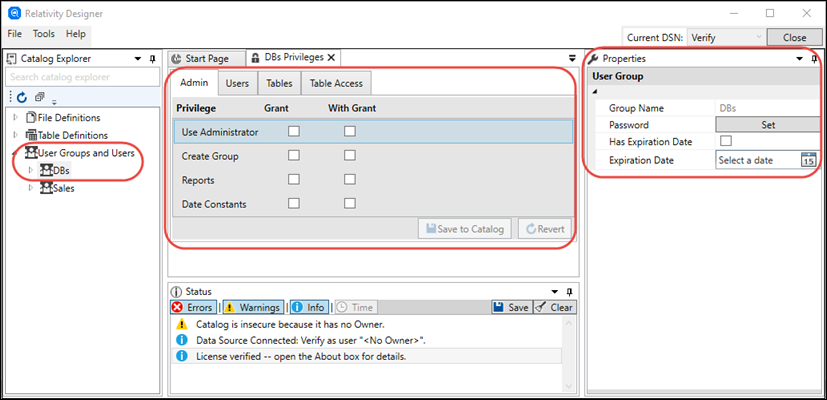The height and width of the screenshot is (400, 827).
Task: Click the Save button in Status panel
Action: [511, 307]
